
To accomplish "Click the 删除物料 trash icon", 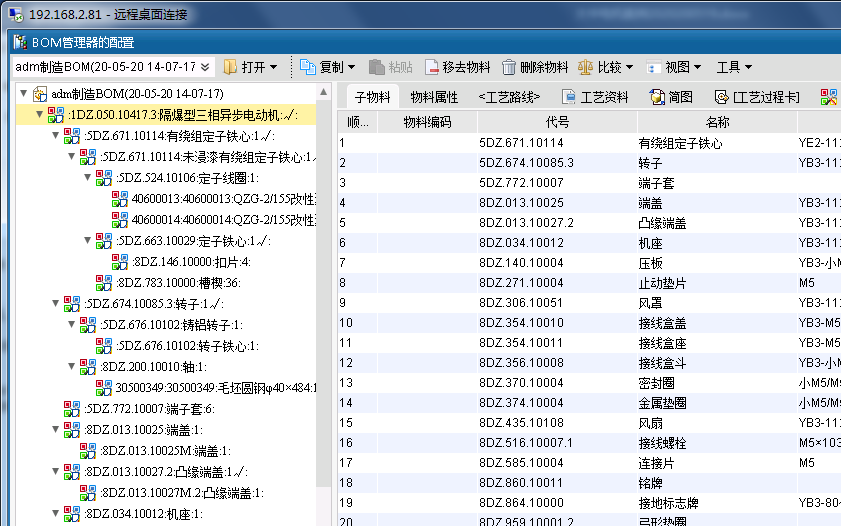I will coord(509,67).
